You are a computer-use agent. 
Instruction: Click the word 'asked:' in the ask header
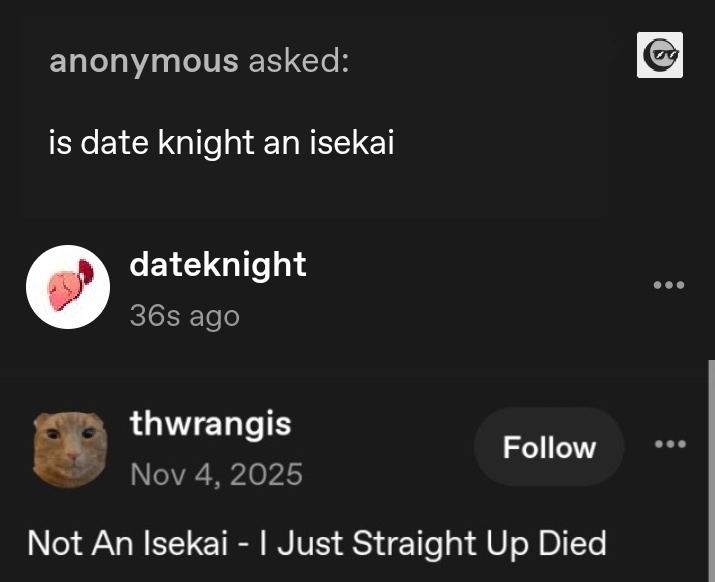(298, 61)
